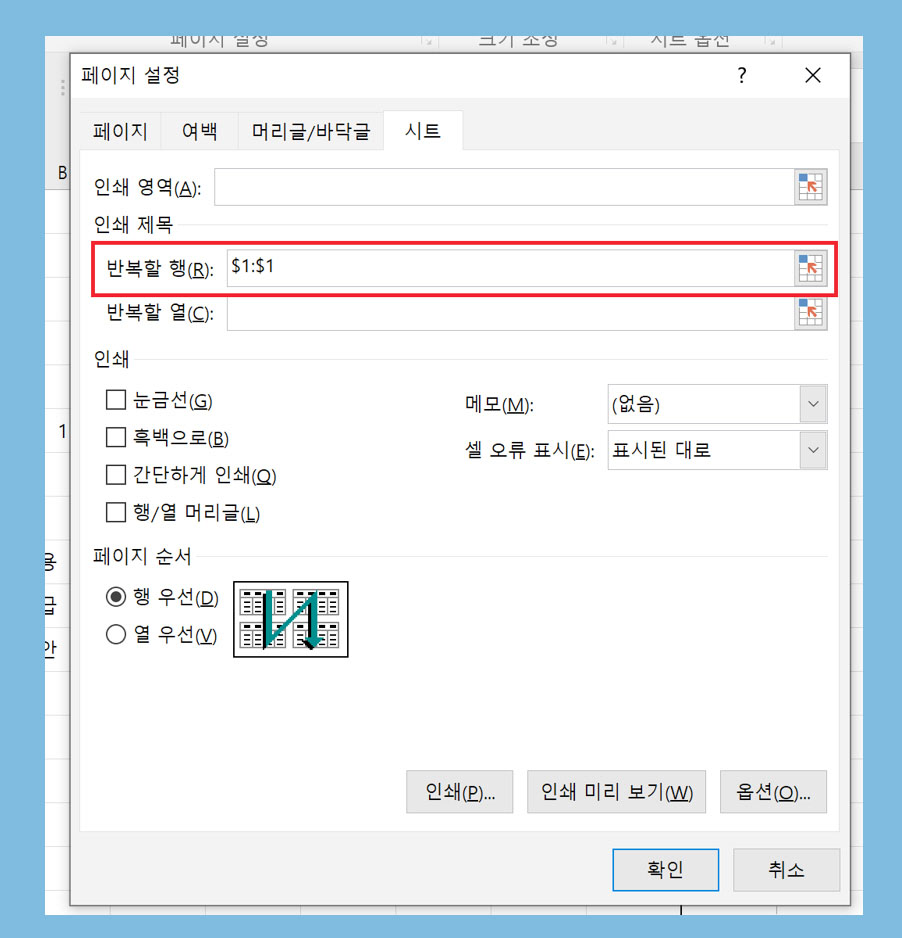Click the page order preview diagram
Image resolution: width=902 pixels, height=938 pixels.
291,619
